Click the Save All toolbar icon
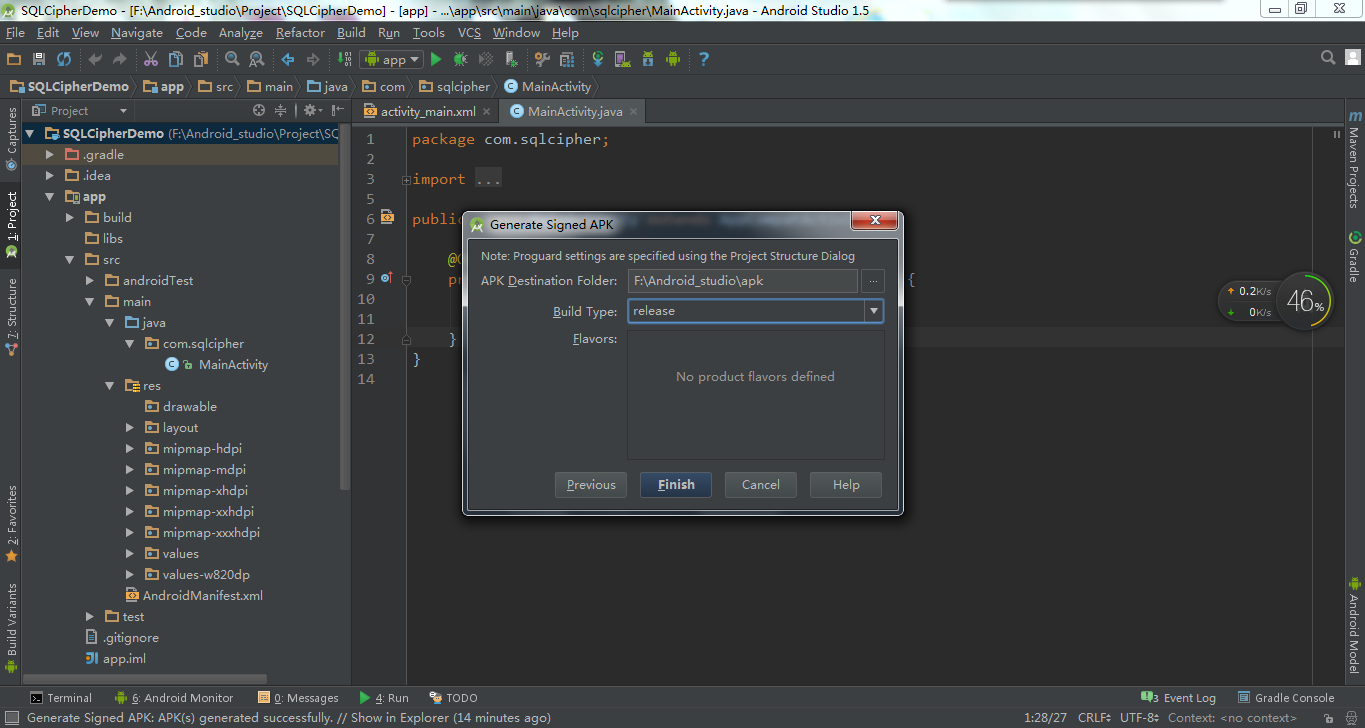Screen dimensions: 1365x728 [x=39, y=59]
